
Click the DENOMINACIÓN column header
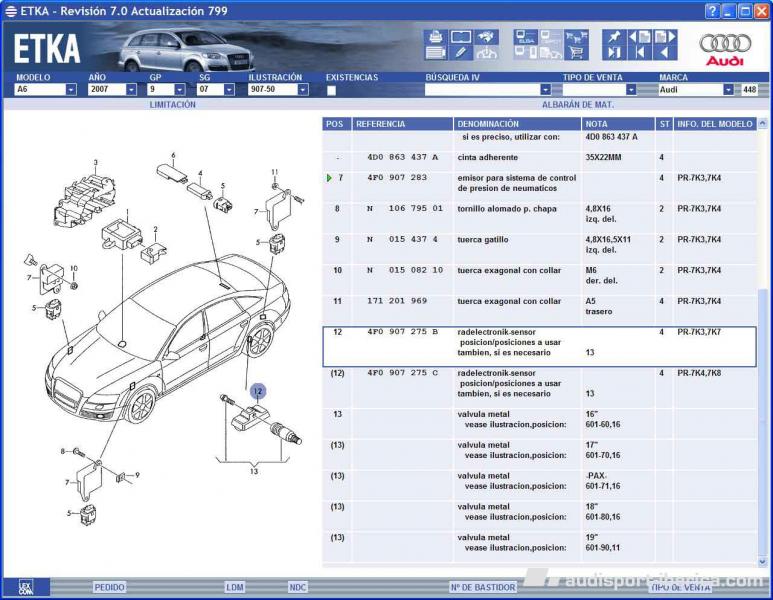coord(517,124)
